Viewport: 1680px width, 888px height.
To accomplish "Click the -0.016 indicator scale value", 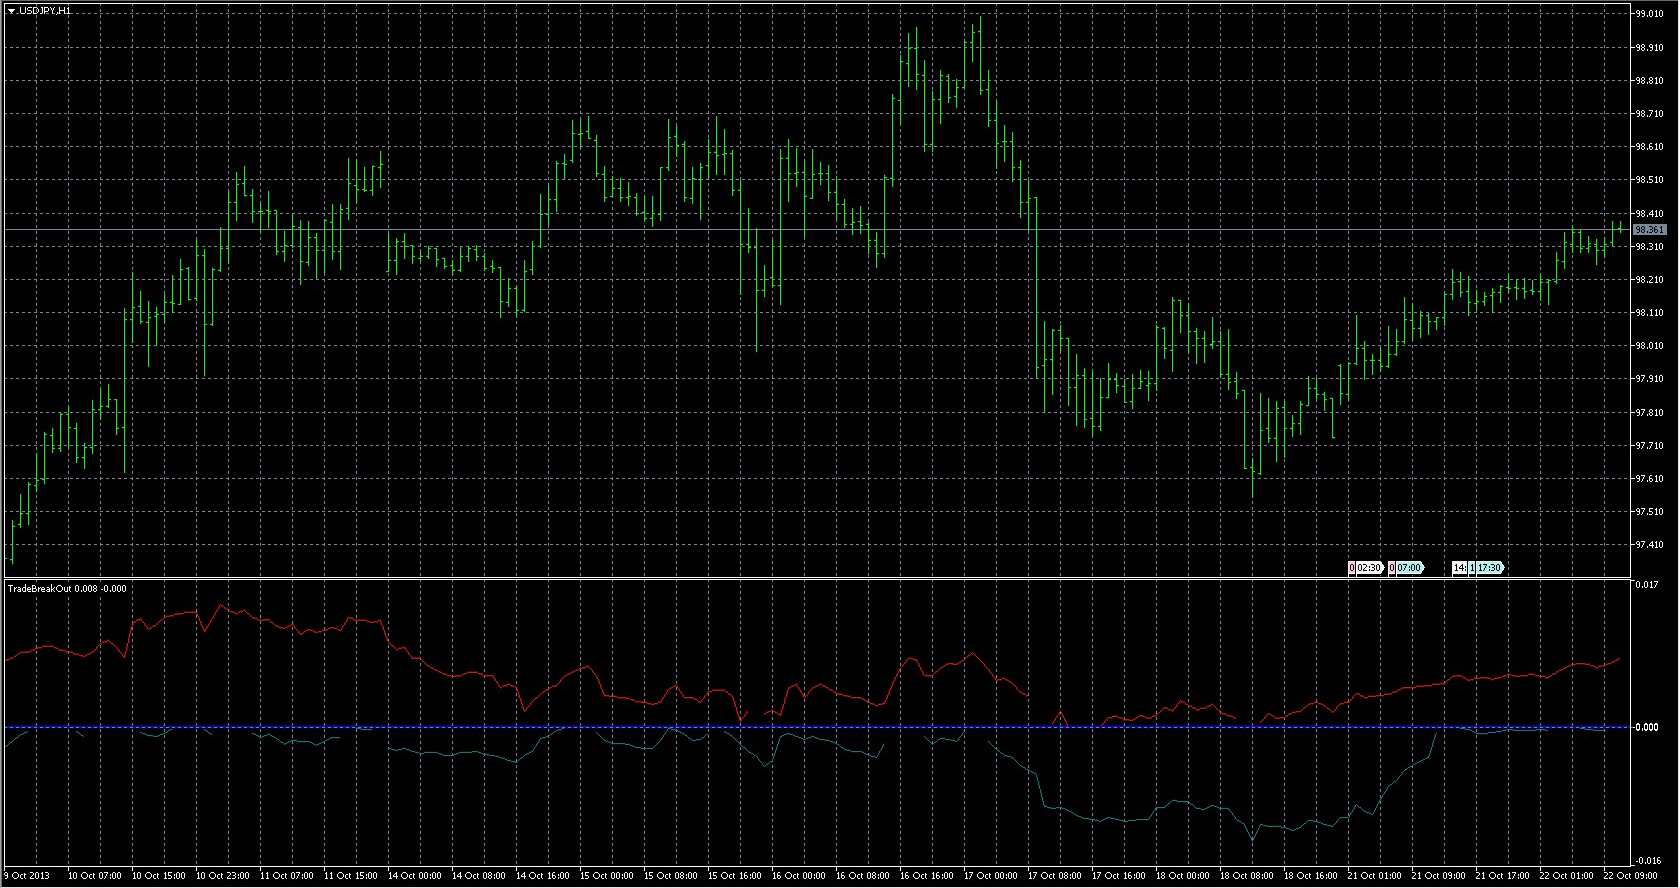I will (x=1648, y=860).
